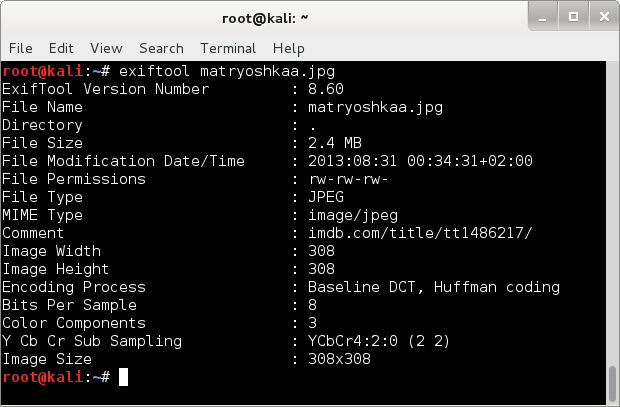Click the Image Size value 308x308
Image resolution: width=620 pixels, height=407 pixels.
tap(339, 359)
